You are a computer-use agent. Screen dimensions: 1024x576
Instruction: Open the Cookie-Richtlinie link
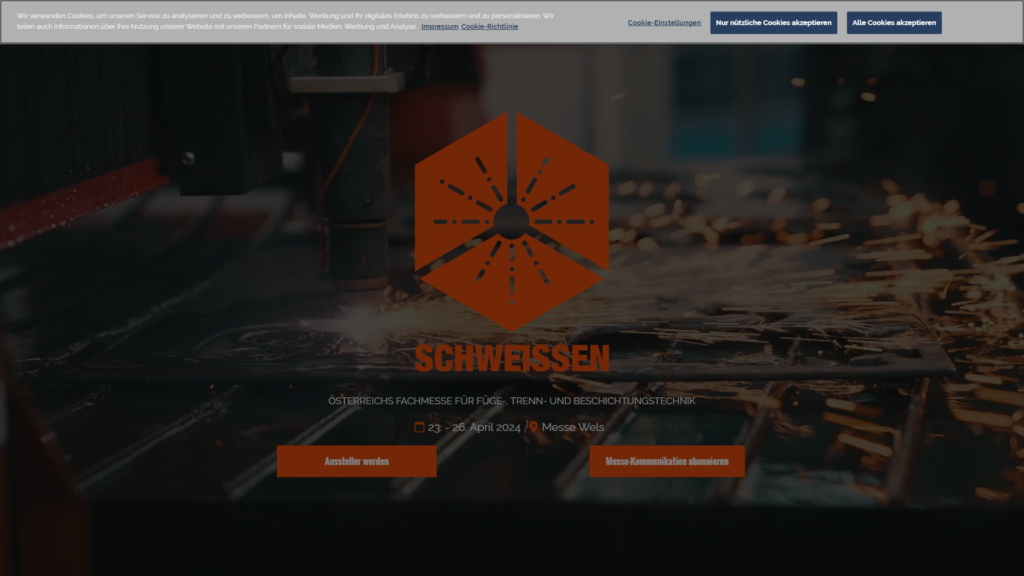[x=489, y=27]
